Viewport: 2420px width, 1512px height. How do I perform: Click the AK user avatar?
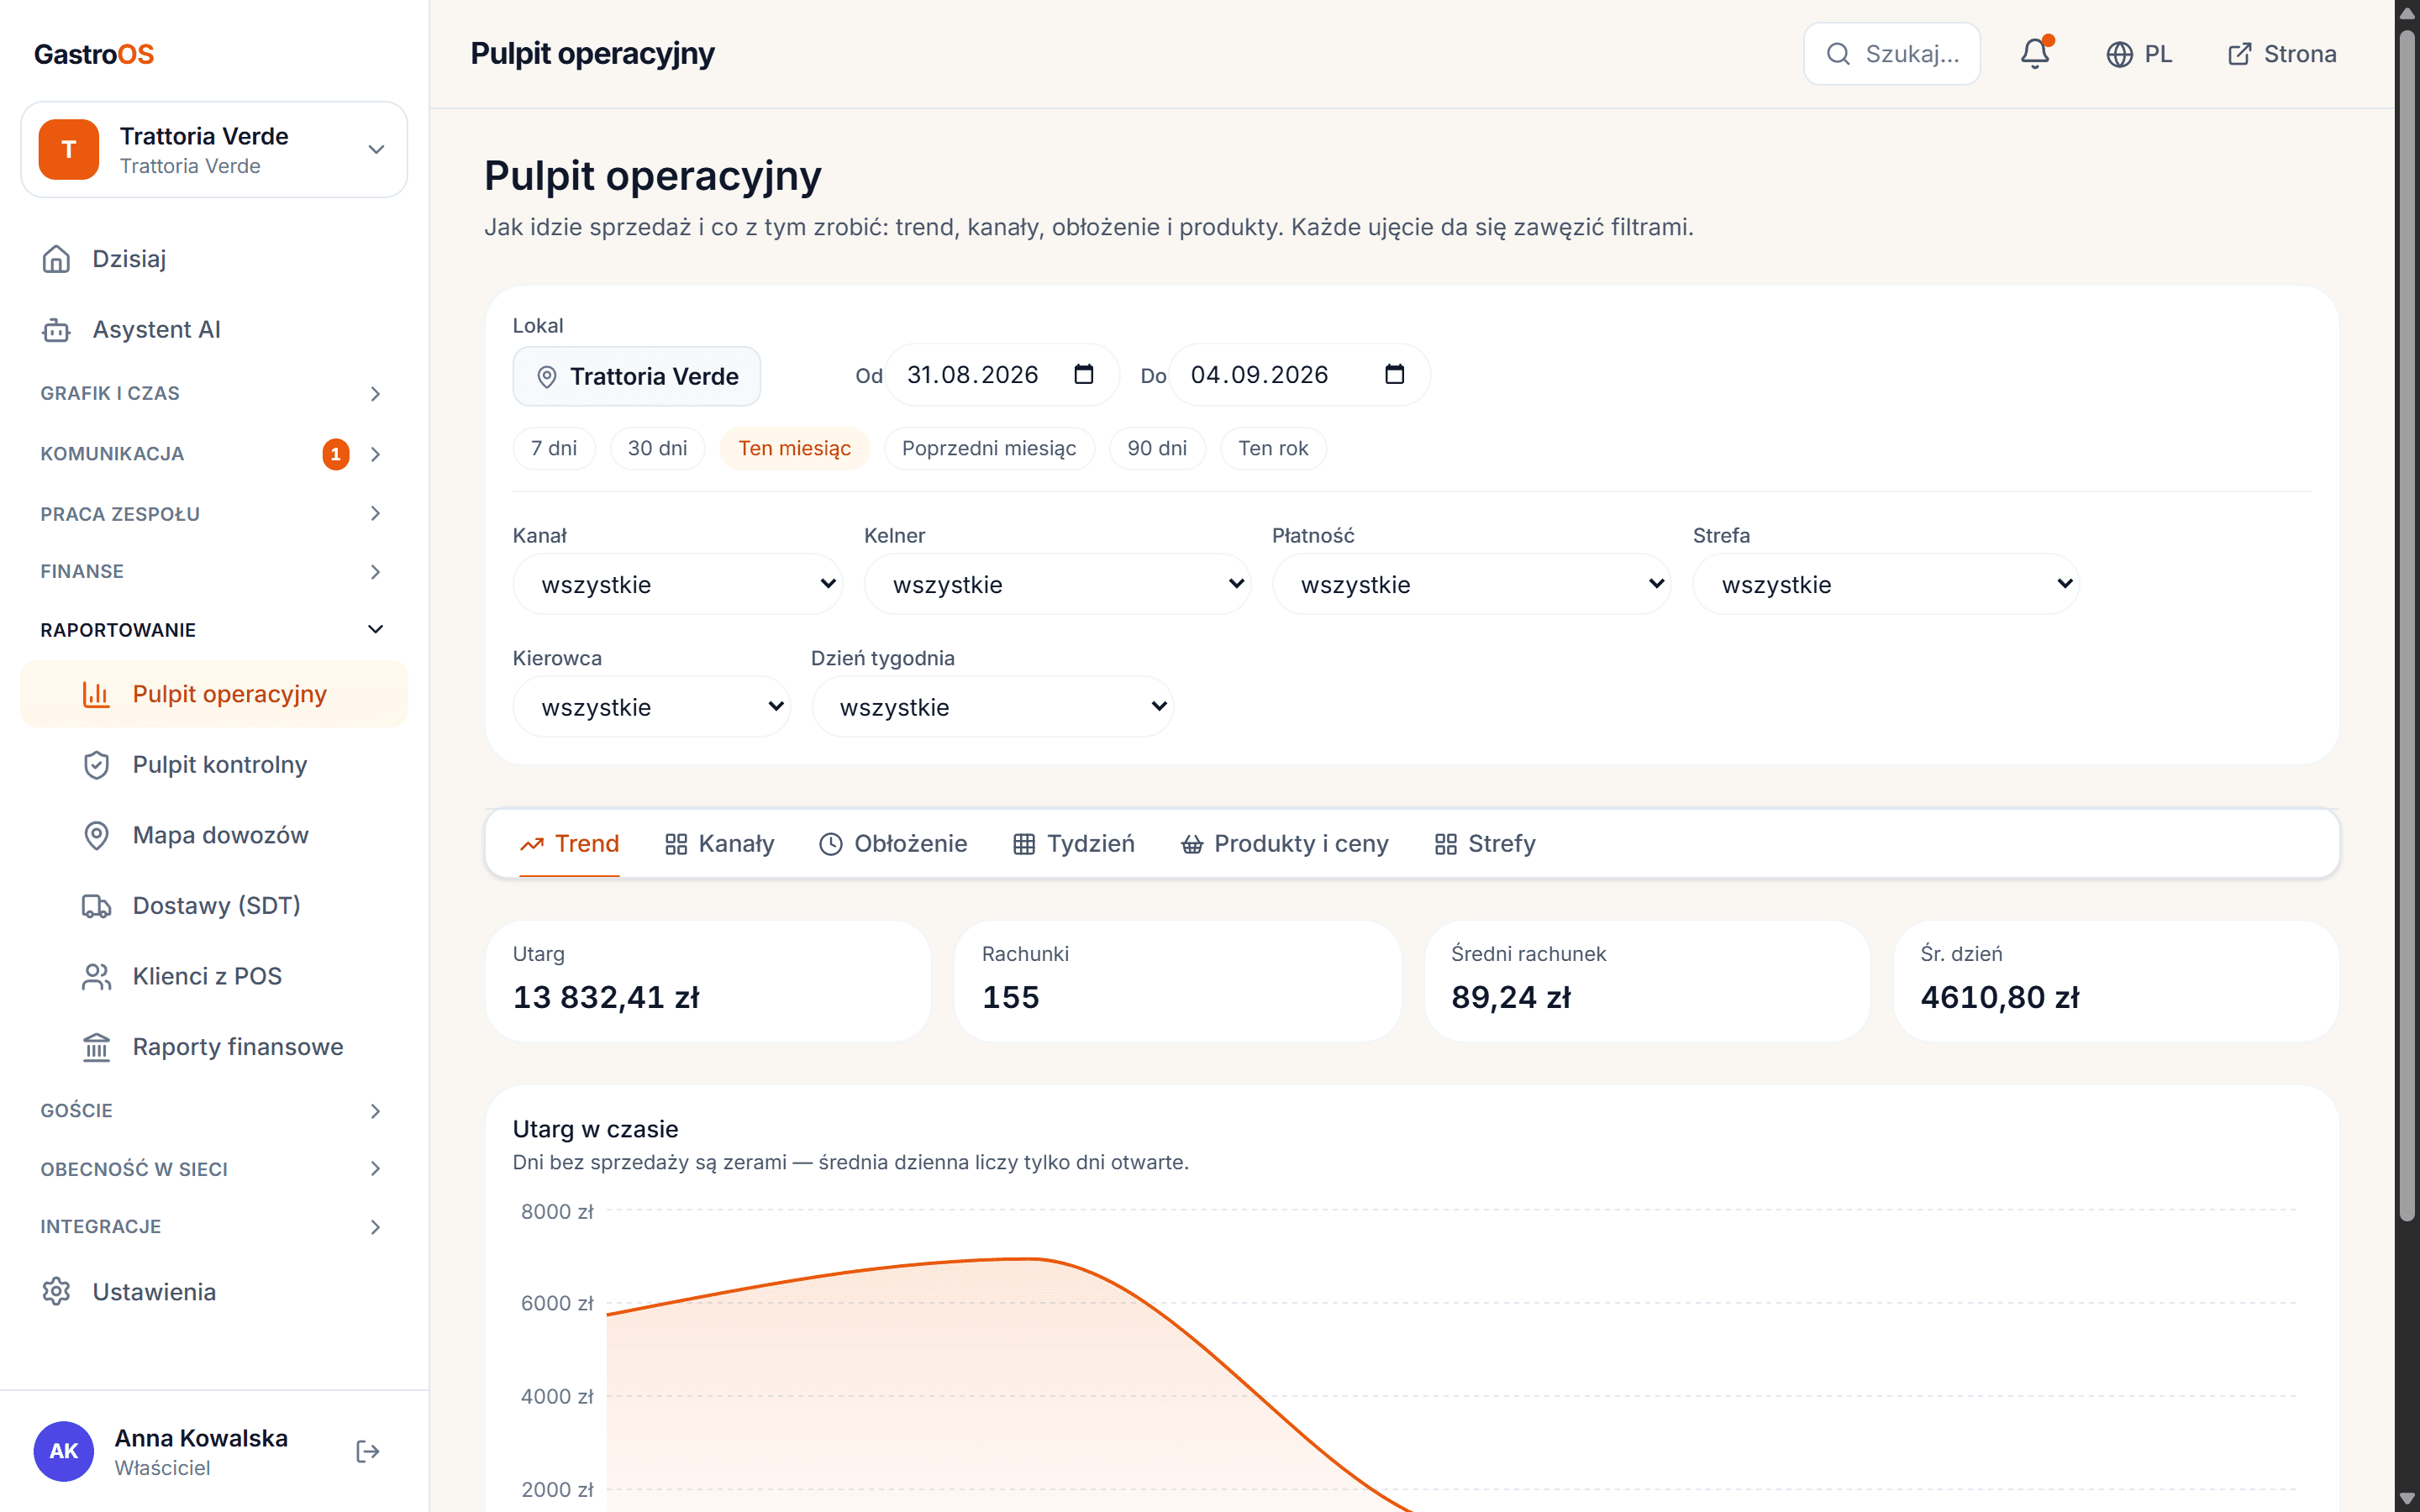64,1451
